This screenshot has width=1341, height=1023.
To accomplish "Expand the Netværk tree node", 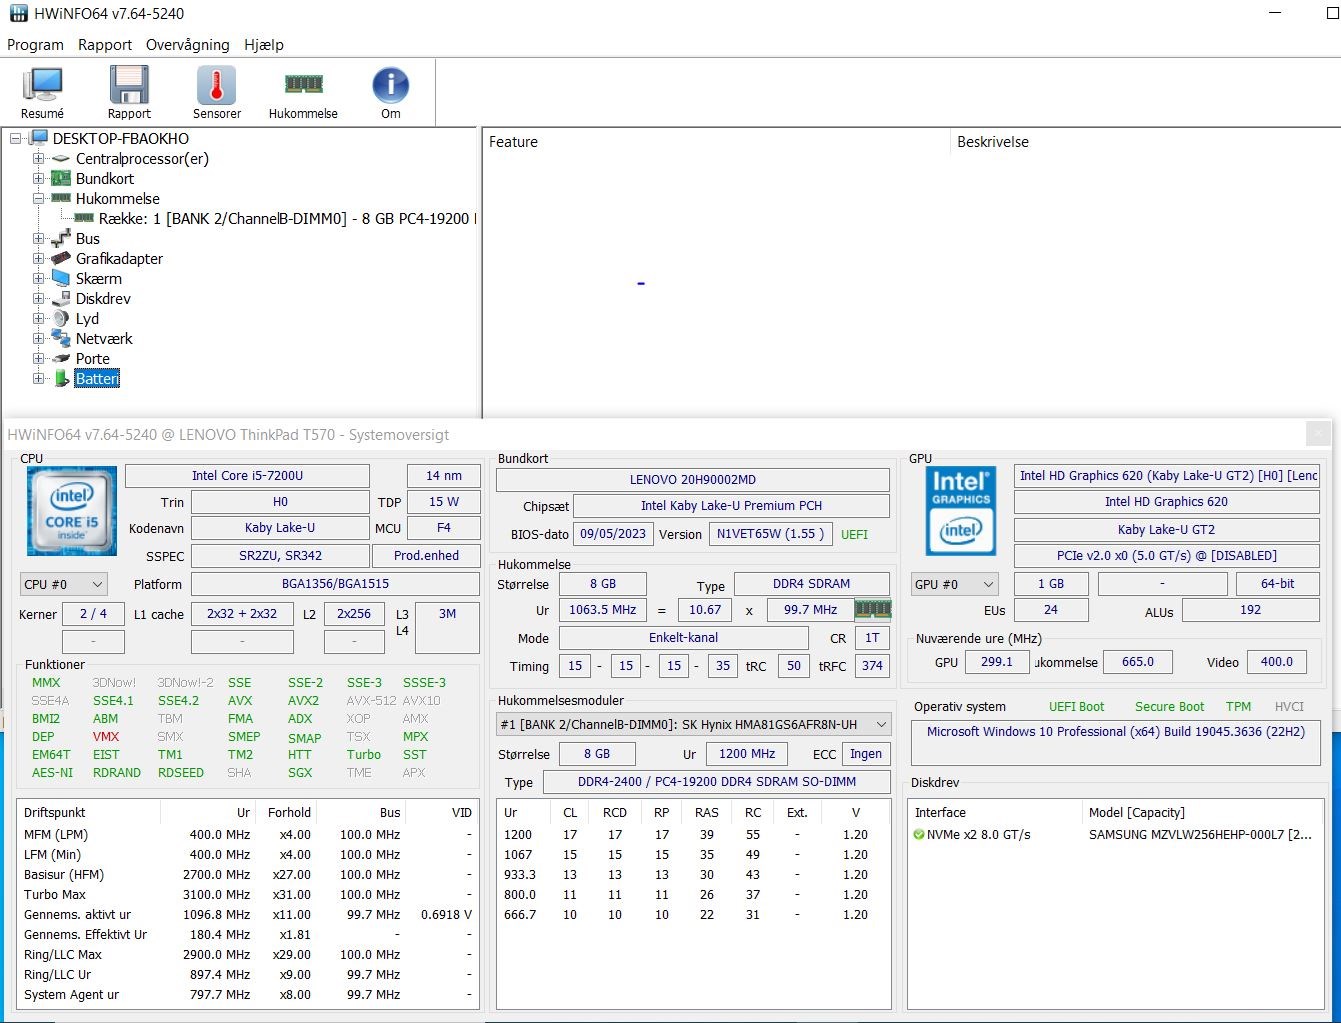I will coord(38,338).
